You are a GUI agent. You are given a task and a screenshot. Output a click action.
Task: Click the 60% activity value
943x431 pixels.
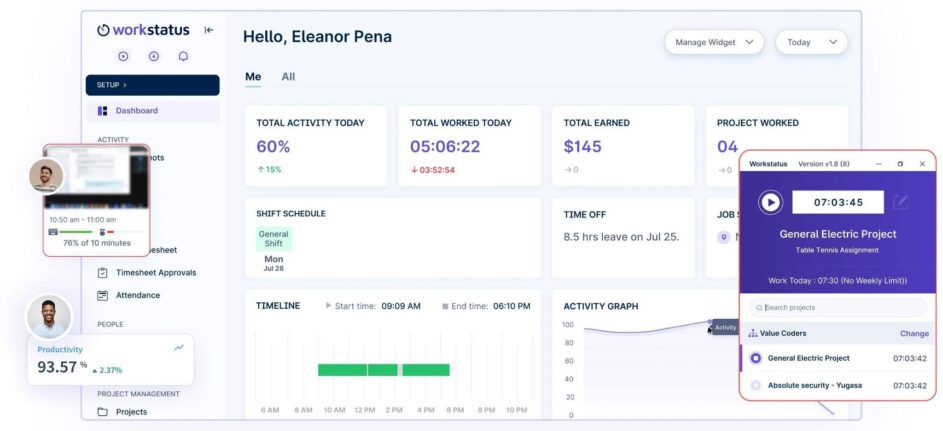273,146
